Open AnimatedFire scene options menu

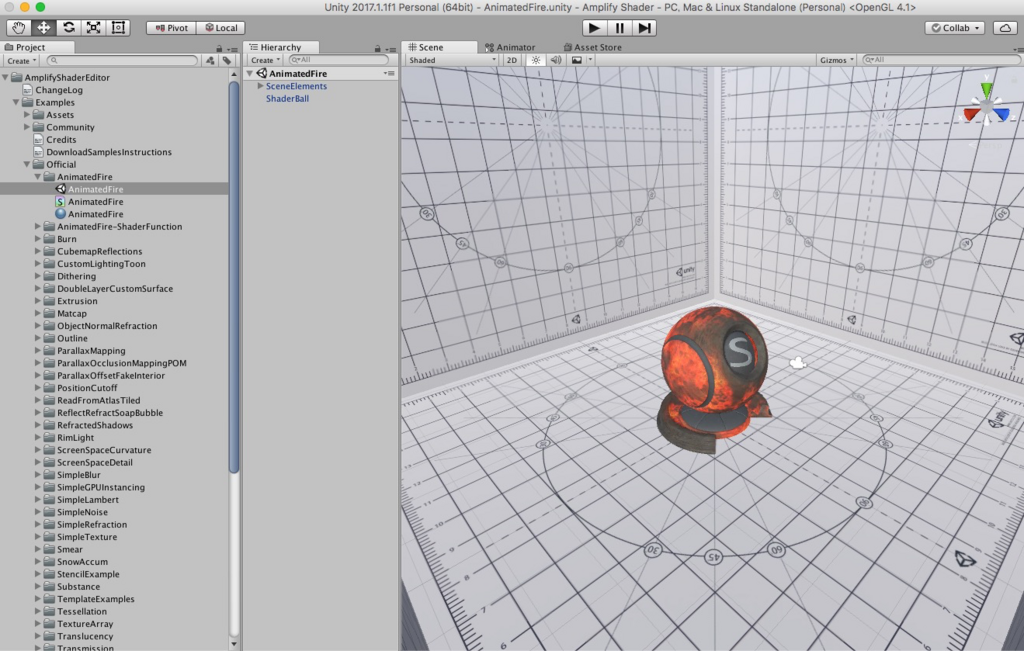coord(389,73)
